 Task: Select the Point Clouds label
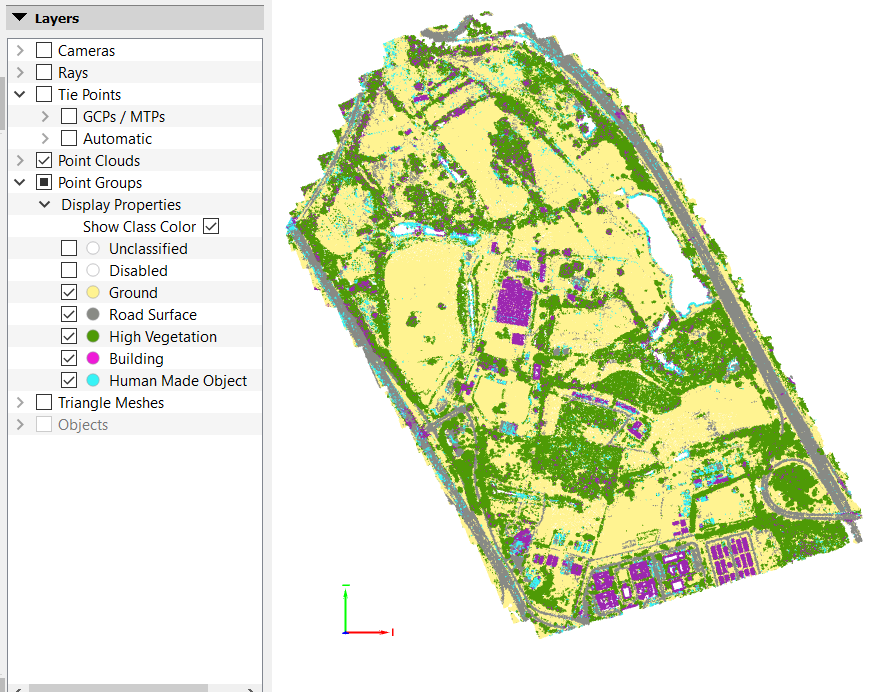[x=99, y=161]
